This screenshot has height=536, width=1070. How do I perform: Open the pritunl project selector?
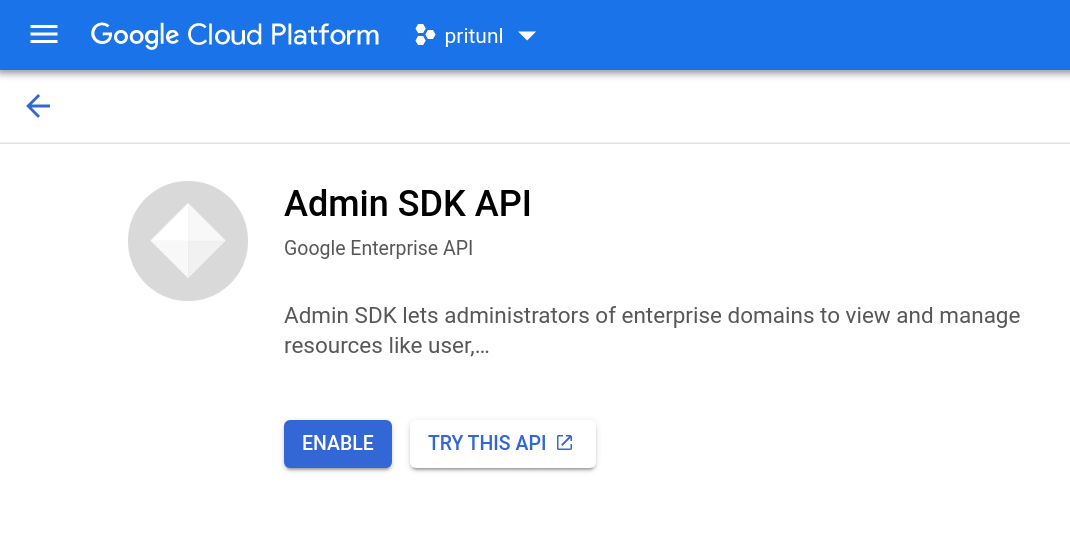point(475,36)
